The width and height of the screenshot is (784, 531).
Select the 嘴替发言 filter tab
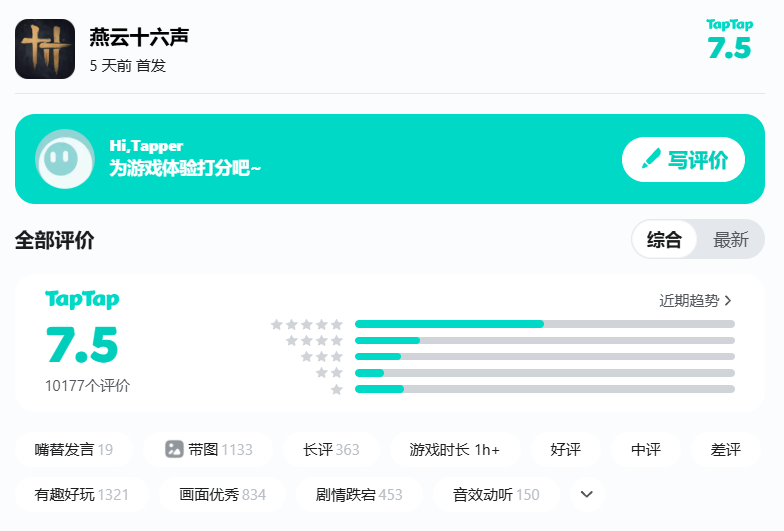[x=73, y=450]
